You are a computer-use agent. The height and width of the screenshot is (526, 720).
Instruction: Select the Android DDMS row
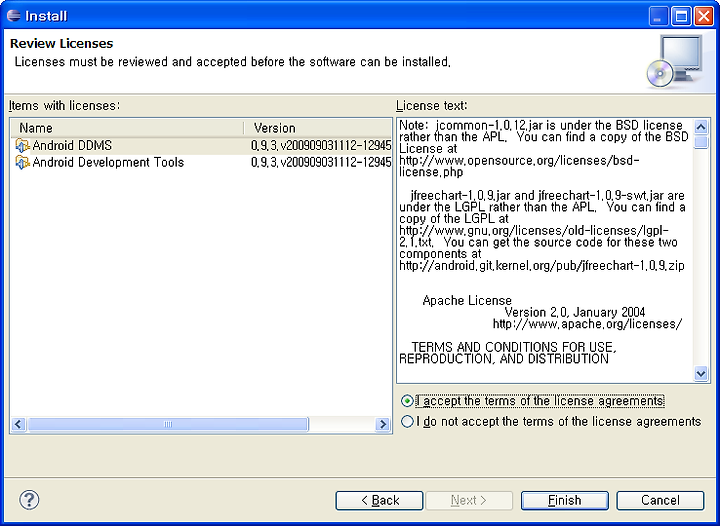point(201,145)
